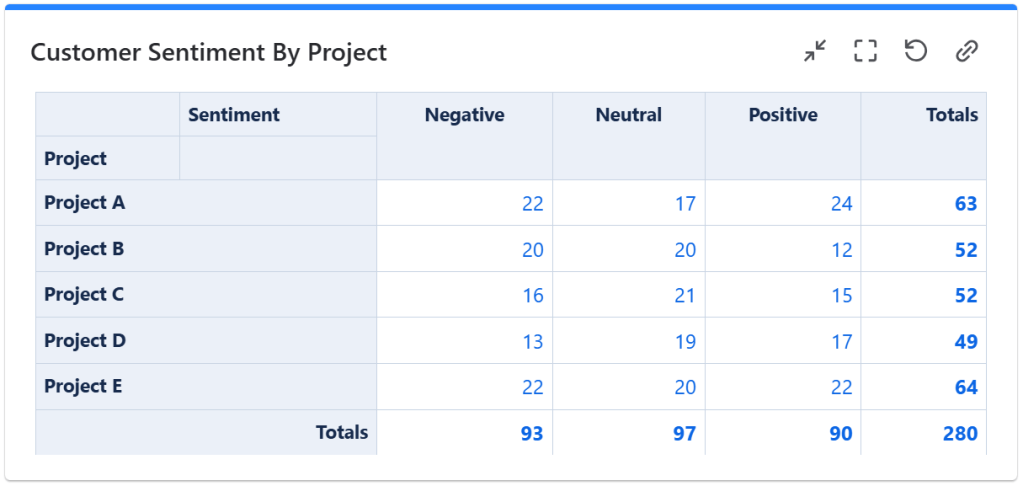Viewport: 1023px width, 486px height.
Task: Open Project C neutral count 21
Action: (684, 296)
